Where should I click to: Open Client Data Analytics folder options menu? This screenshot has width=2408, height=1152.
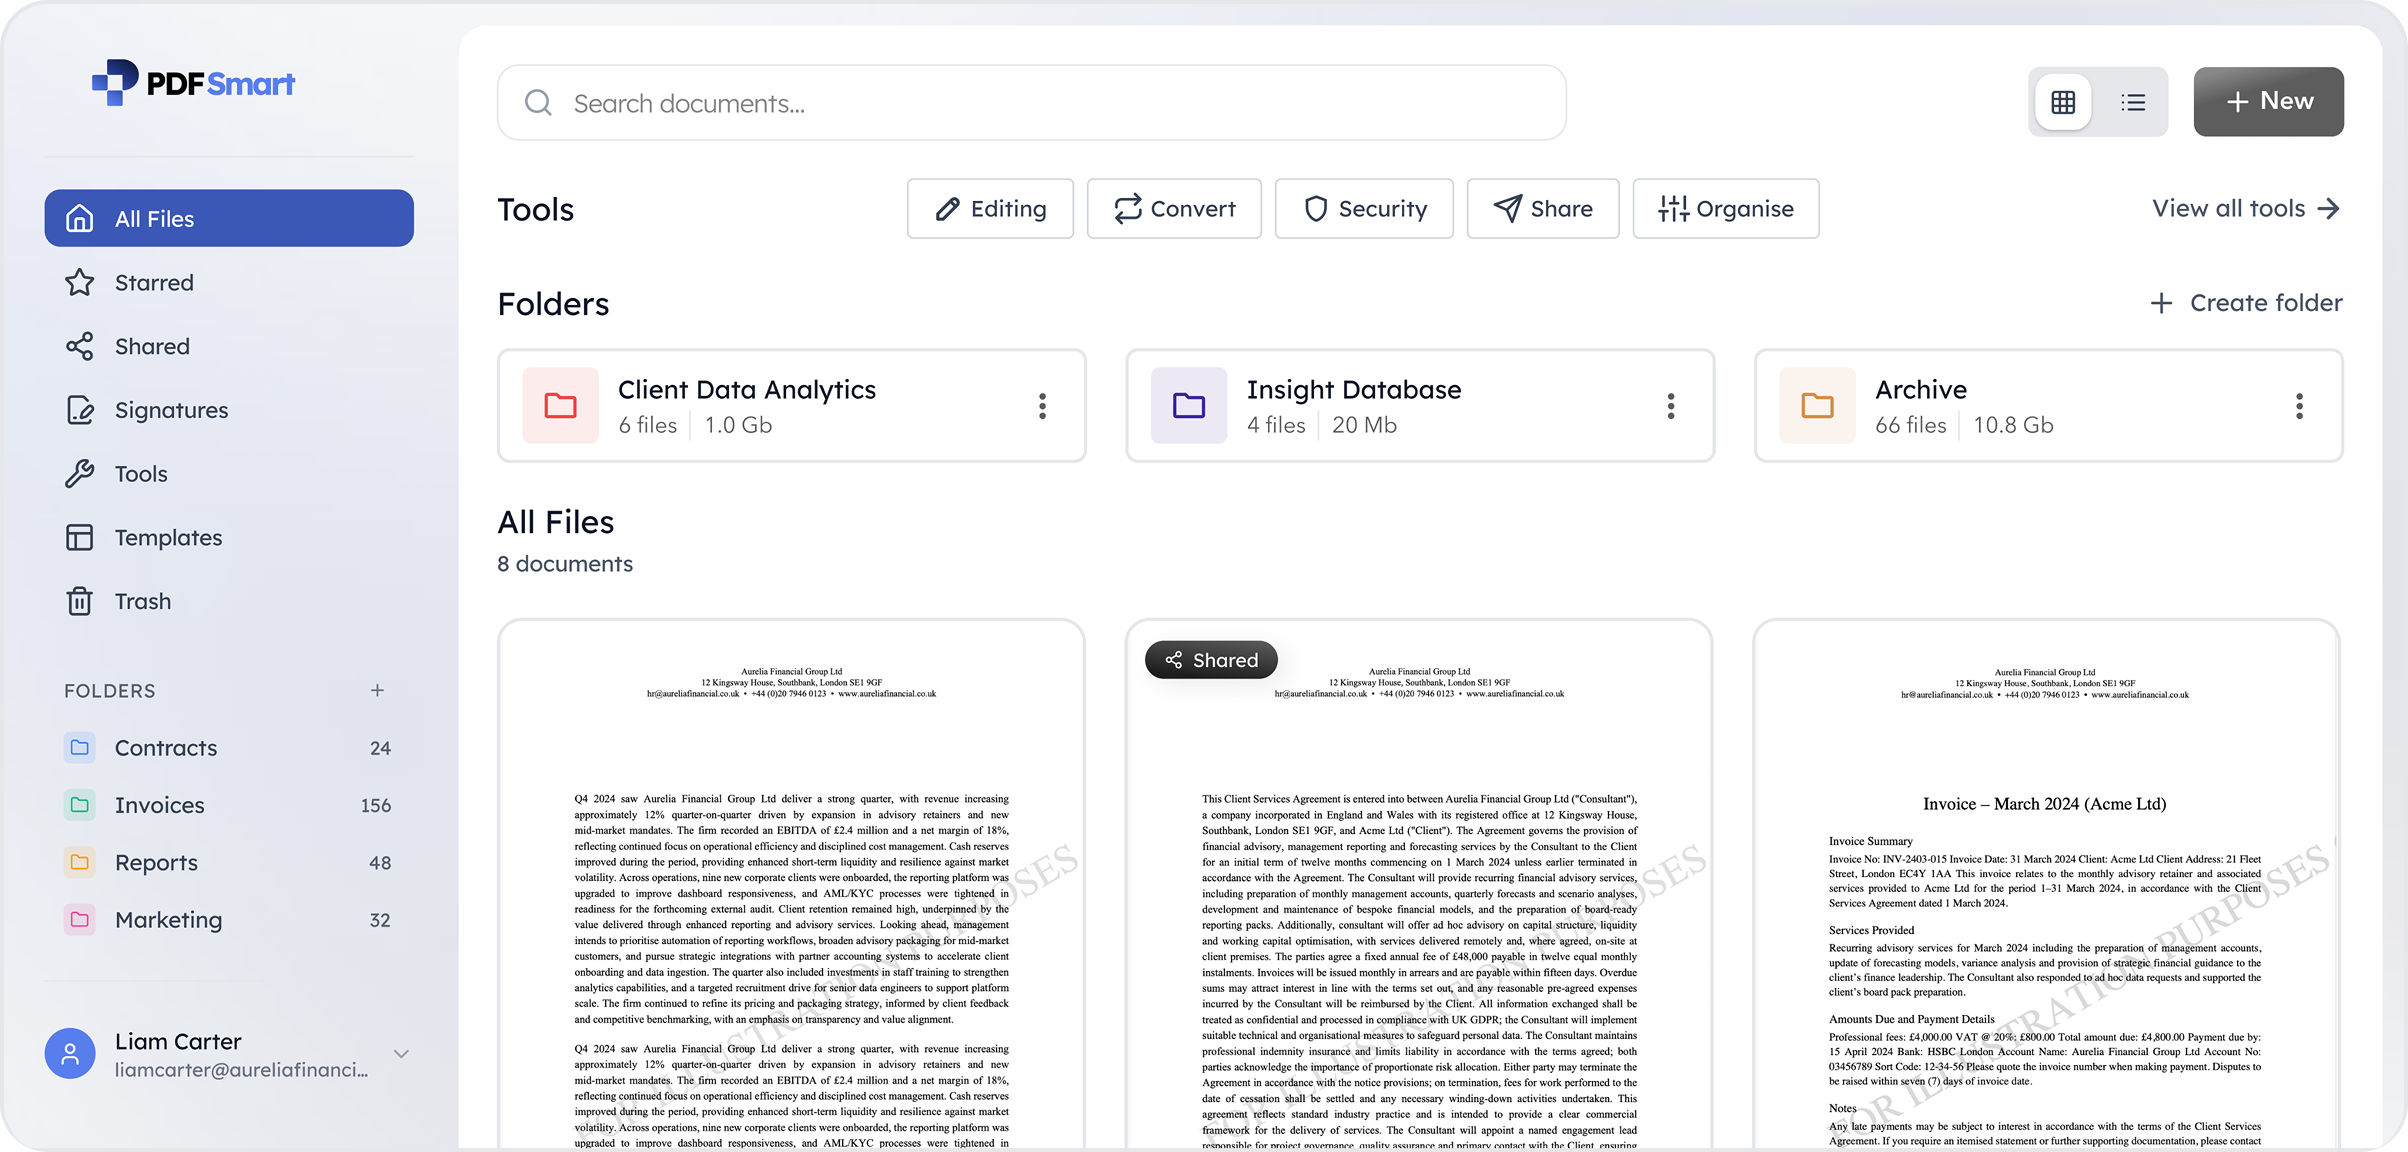(x=1042, y=406)
